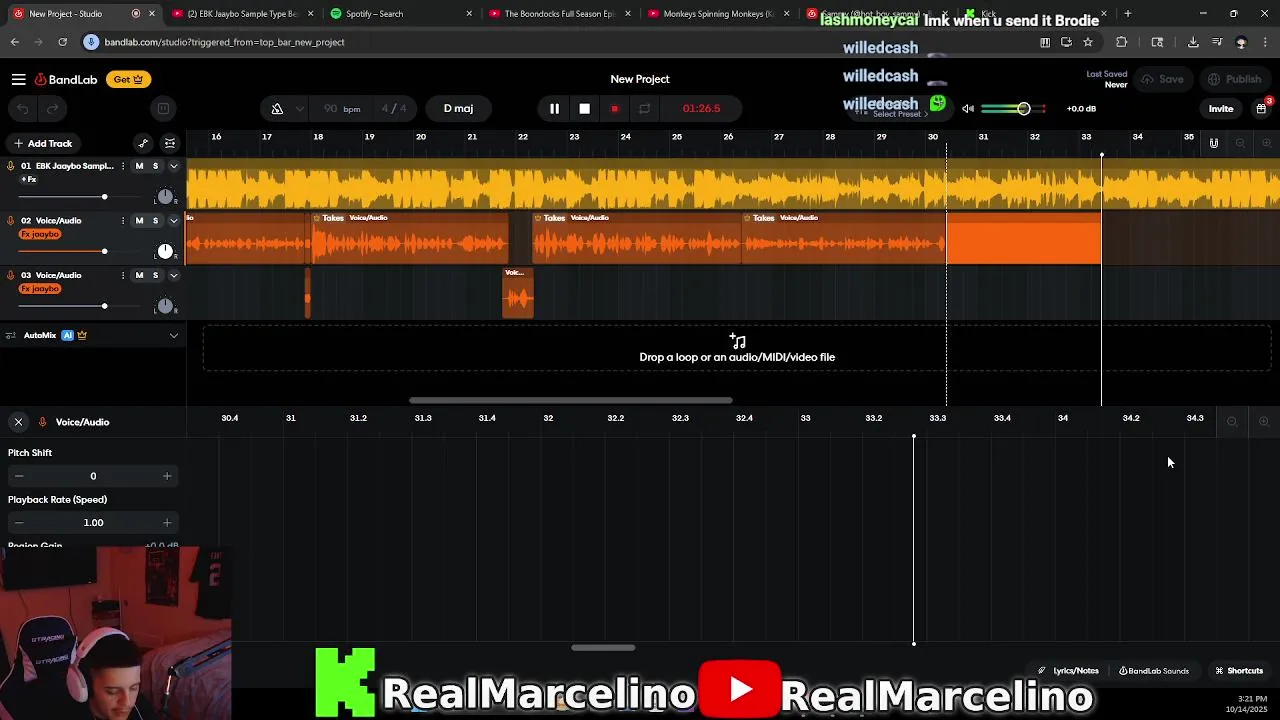This screenshot has width=1280, height=720.
Task: Open the D maj key selector
Action: pos(458,108)
